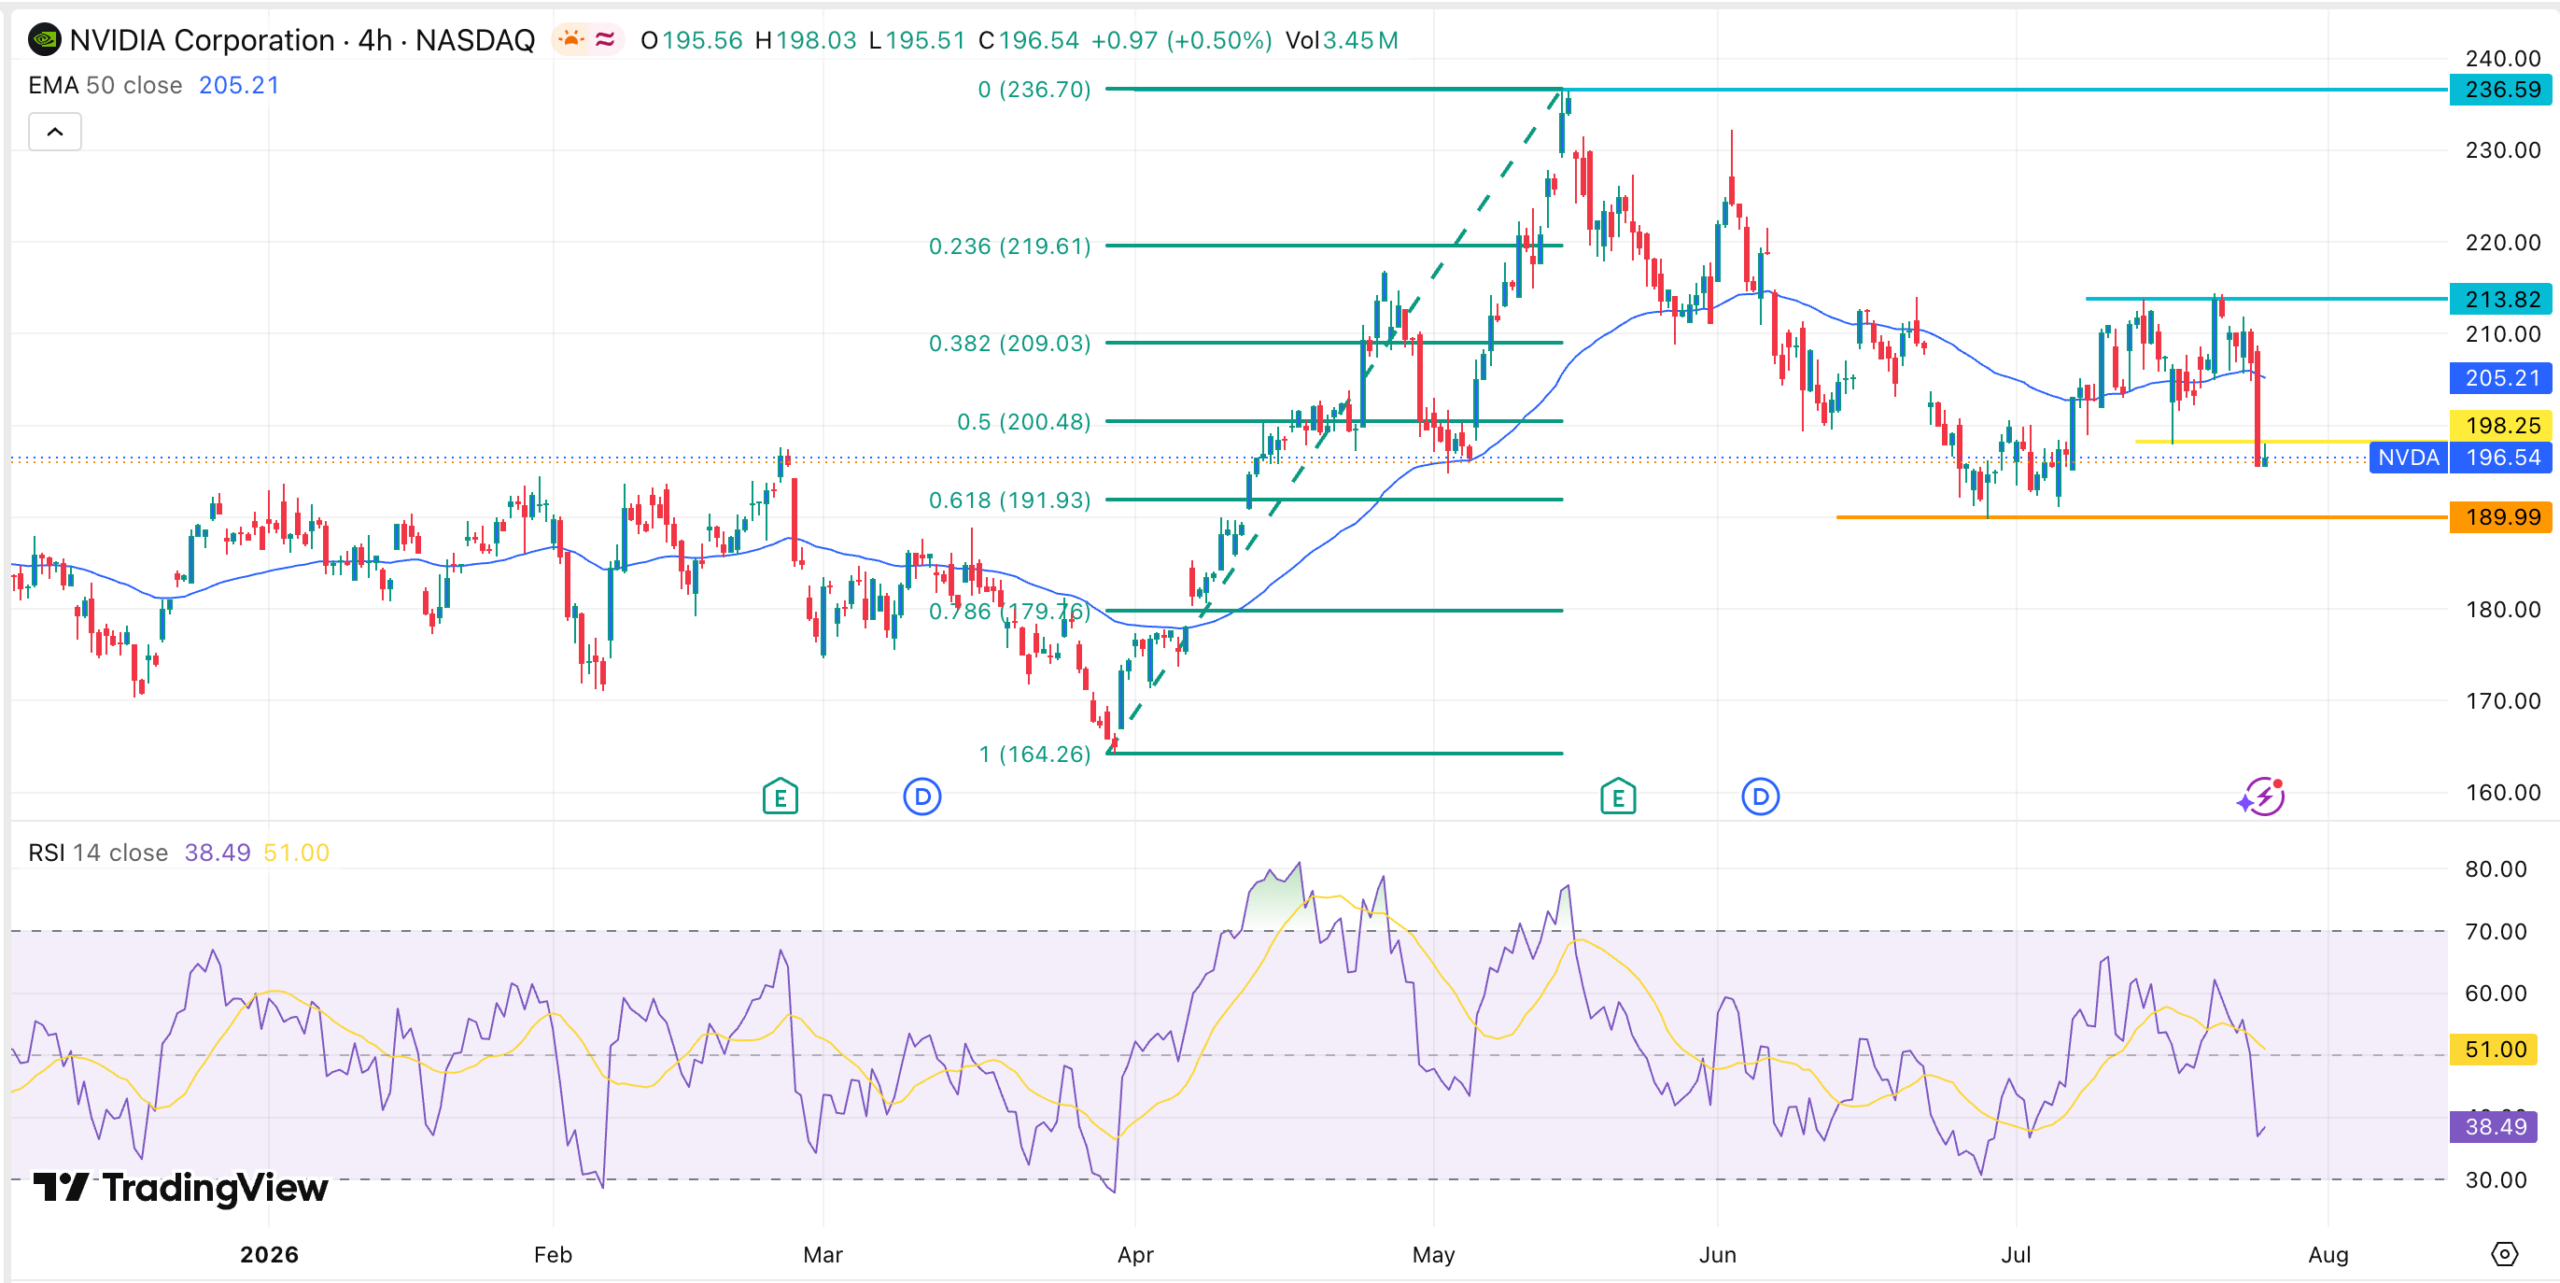Click the orange 189.99 support level label
Screen dimensions: 2560x1283
[2501, 517]
